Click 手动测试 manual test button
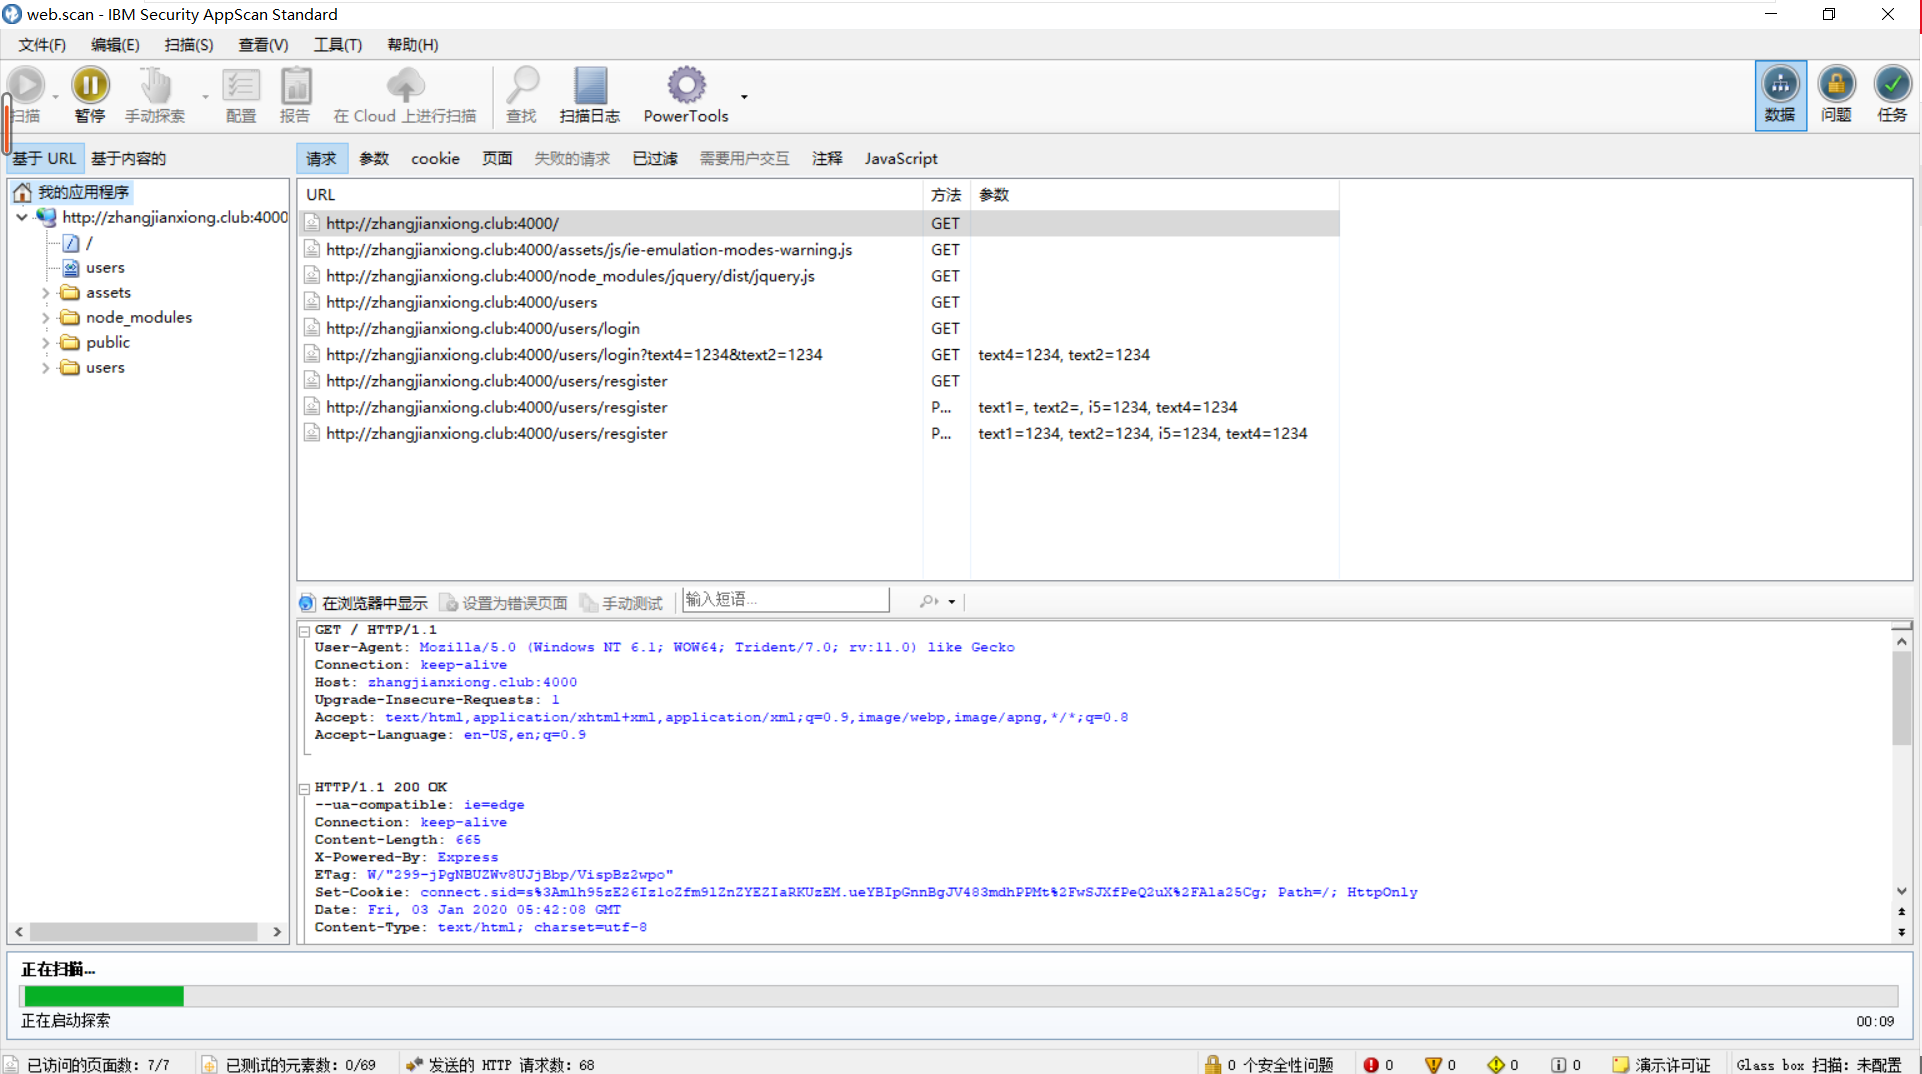1922x1074 pixels. point(621,603)
